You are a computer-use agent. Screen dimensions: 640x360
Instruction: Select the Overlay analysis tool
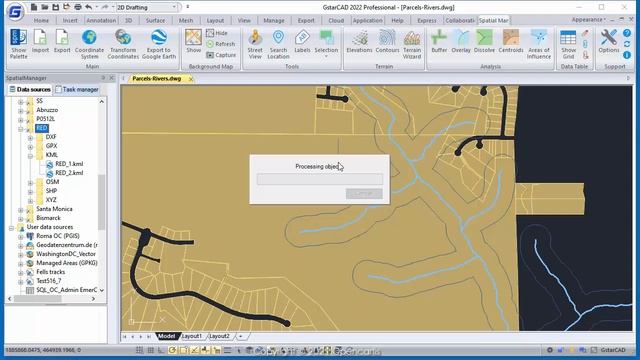(461, 41)
